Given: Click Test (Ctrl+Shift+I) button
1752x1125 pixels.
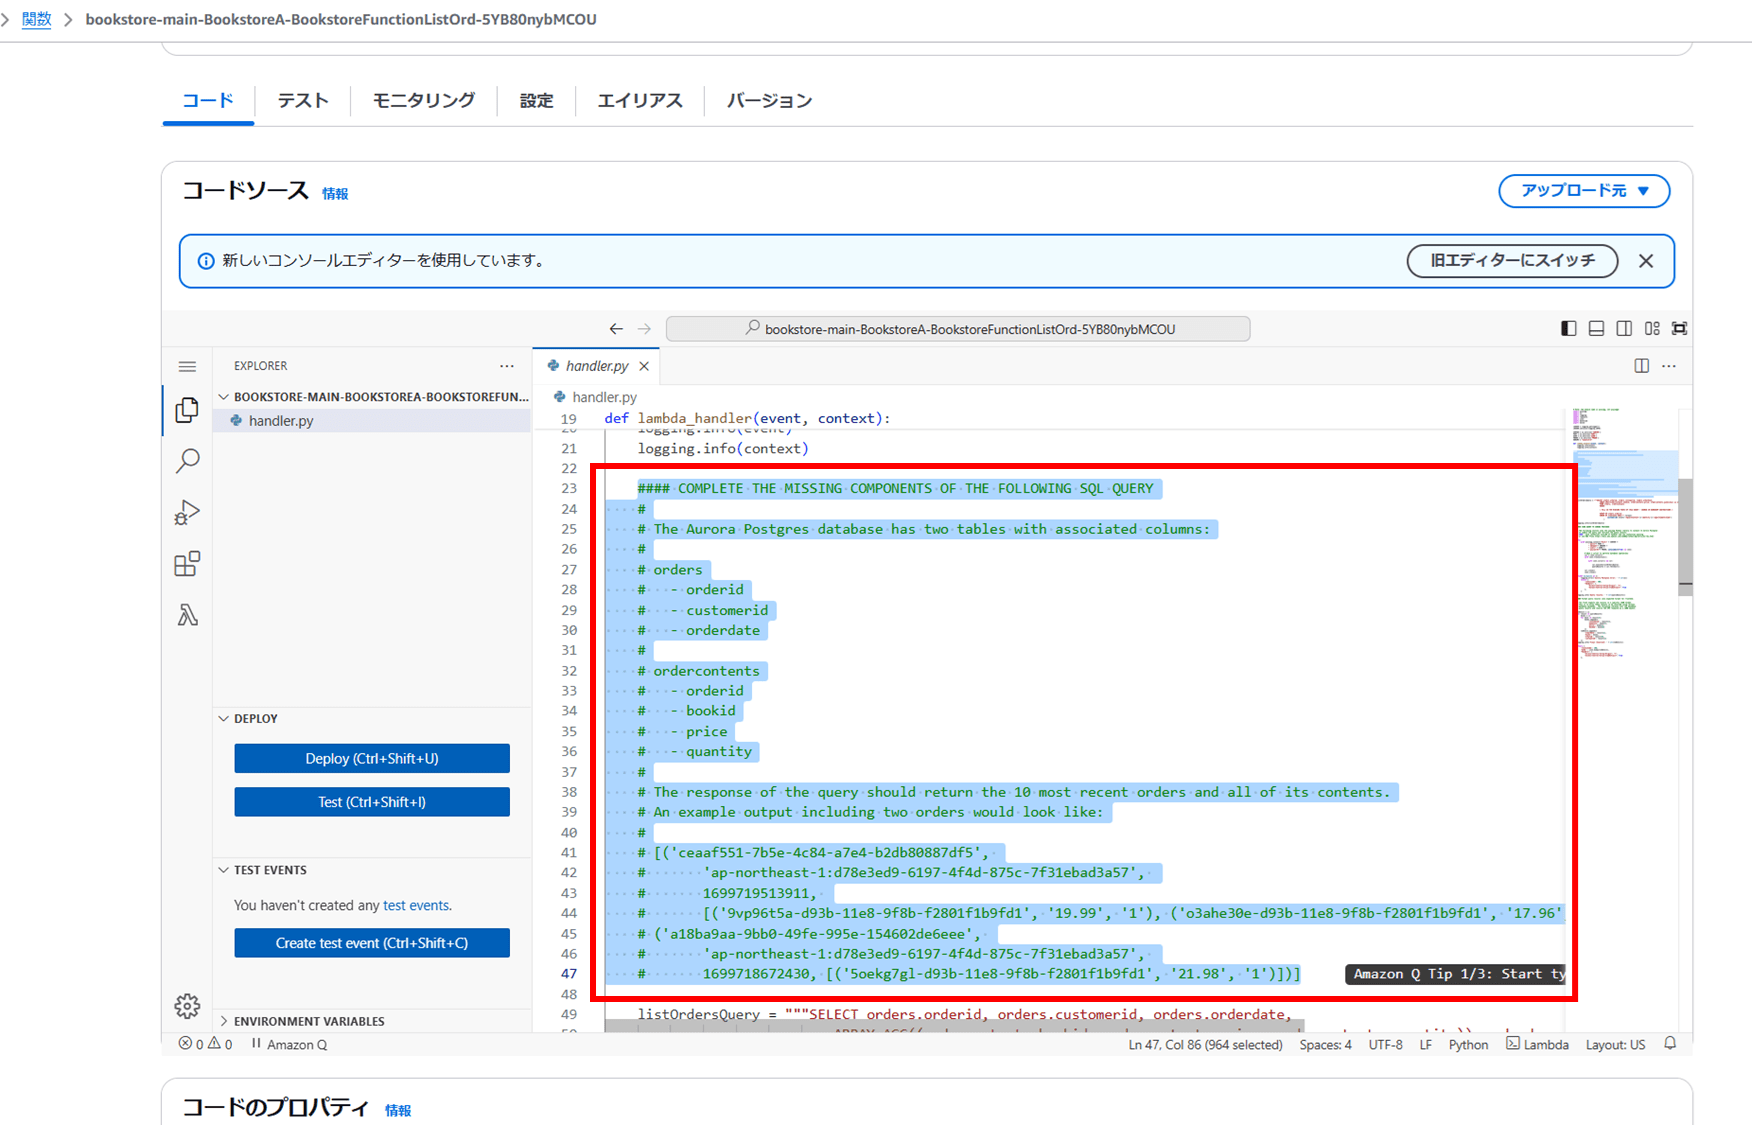Looking at the screenshot, I should pos(372,802).
